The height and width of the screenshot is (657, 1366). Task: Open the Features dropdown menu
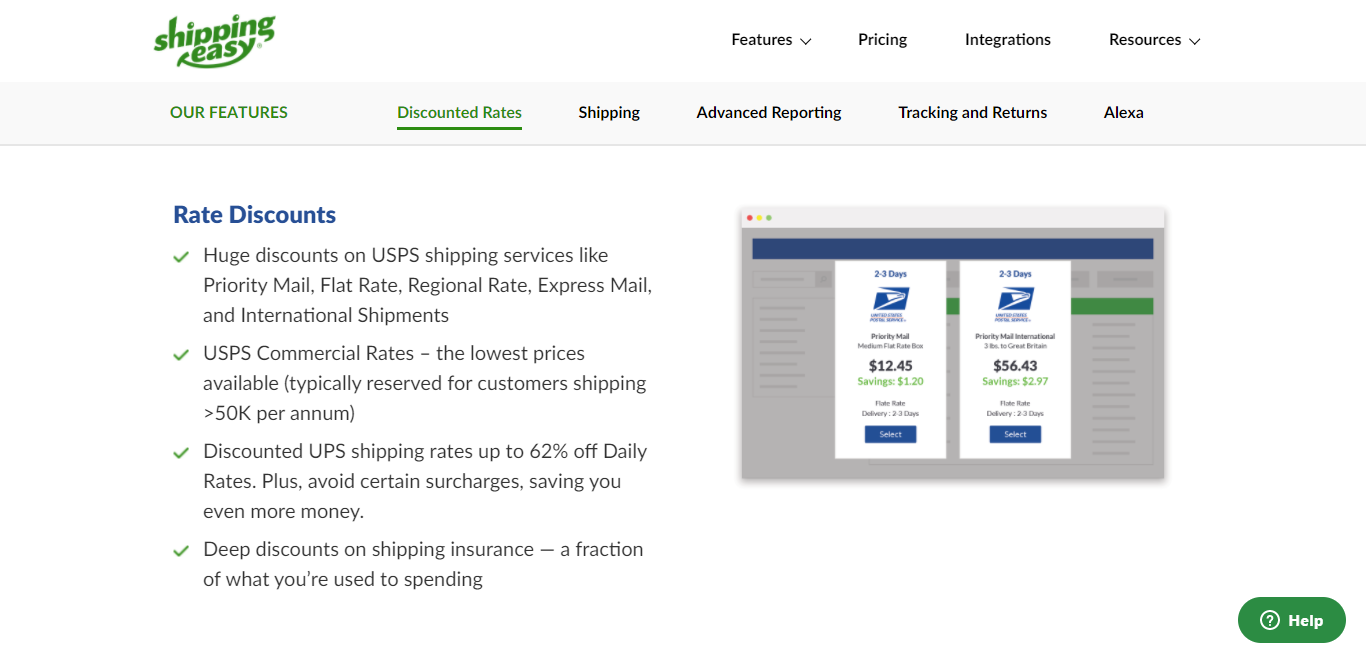coord(771,40)
